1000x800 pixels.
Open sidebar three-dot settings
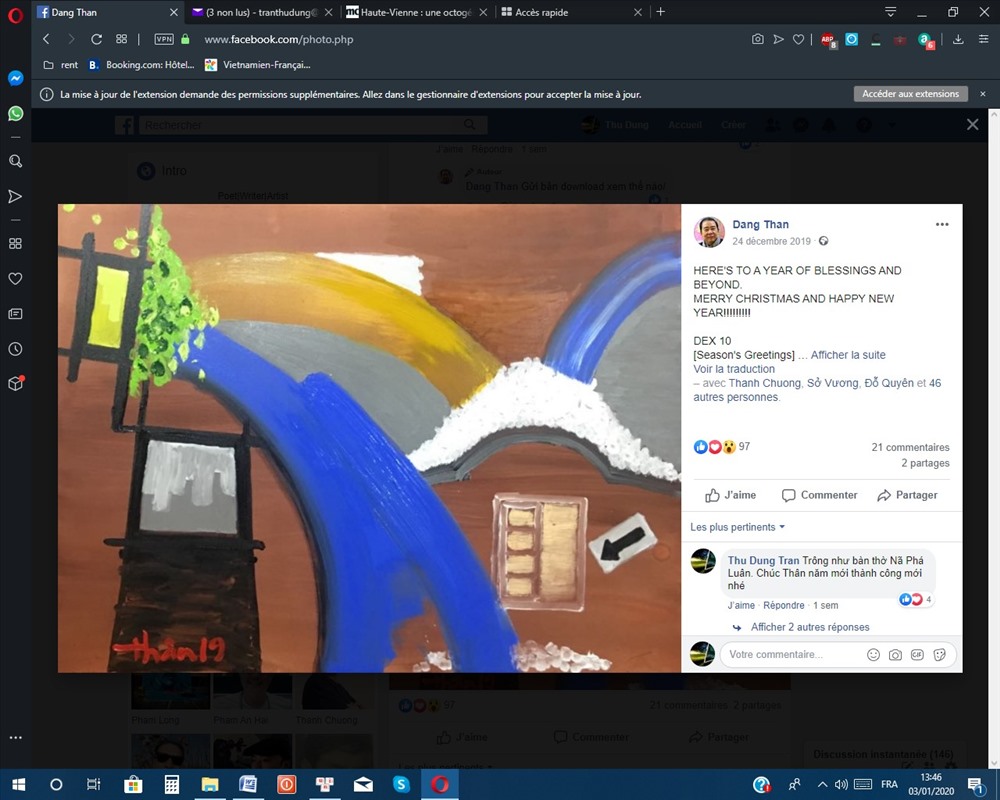[x=15, y=737]
